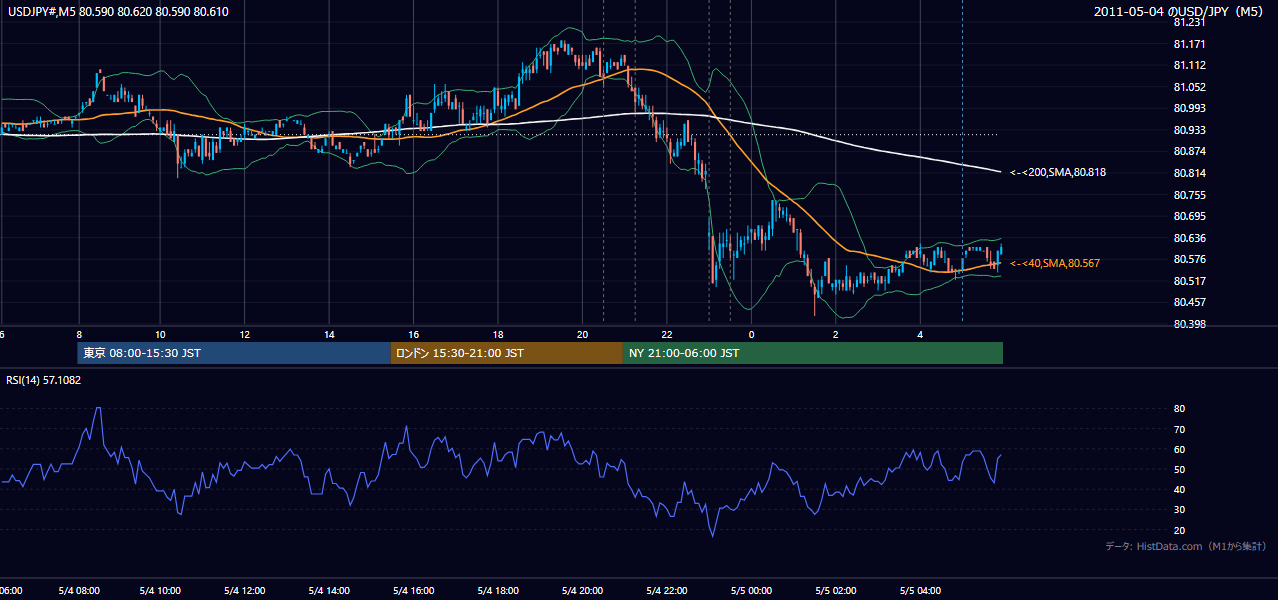This screenshot has width=1278, height=600.
Task: Click hour marker 18 below price chart
Action: point(498,334)
